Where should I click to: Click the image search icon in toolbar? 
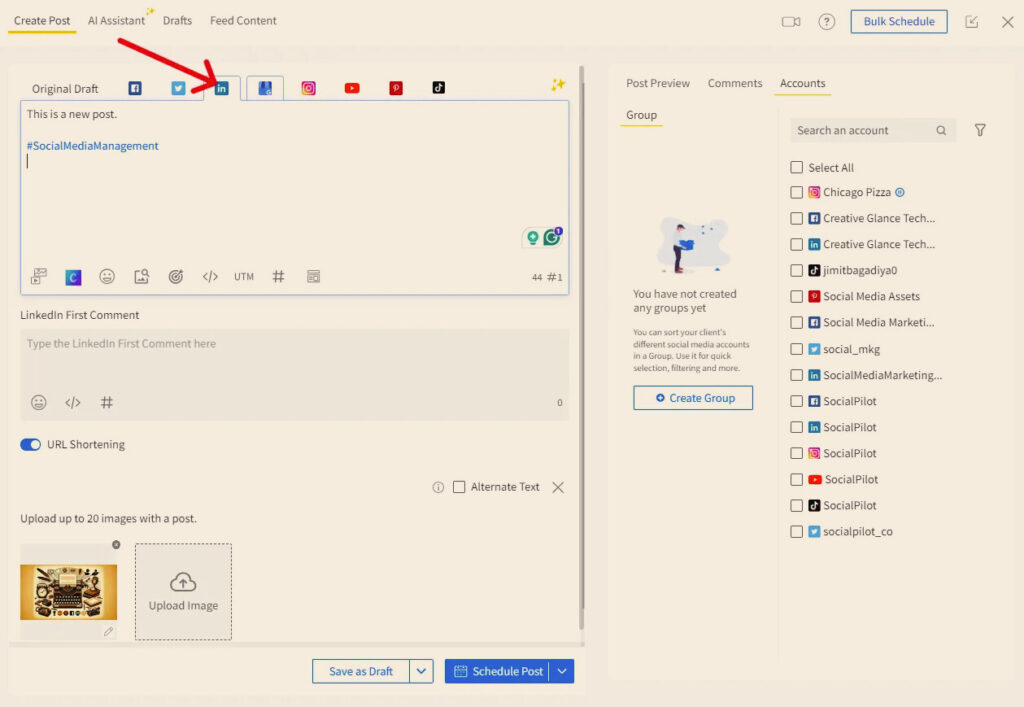(141, 277)
